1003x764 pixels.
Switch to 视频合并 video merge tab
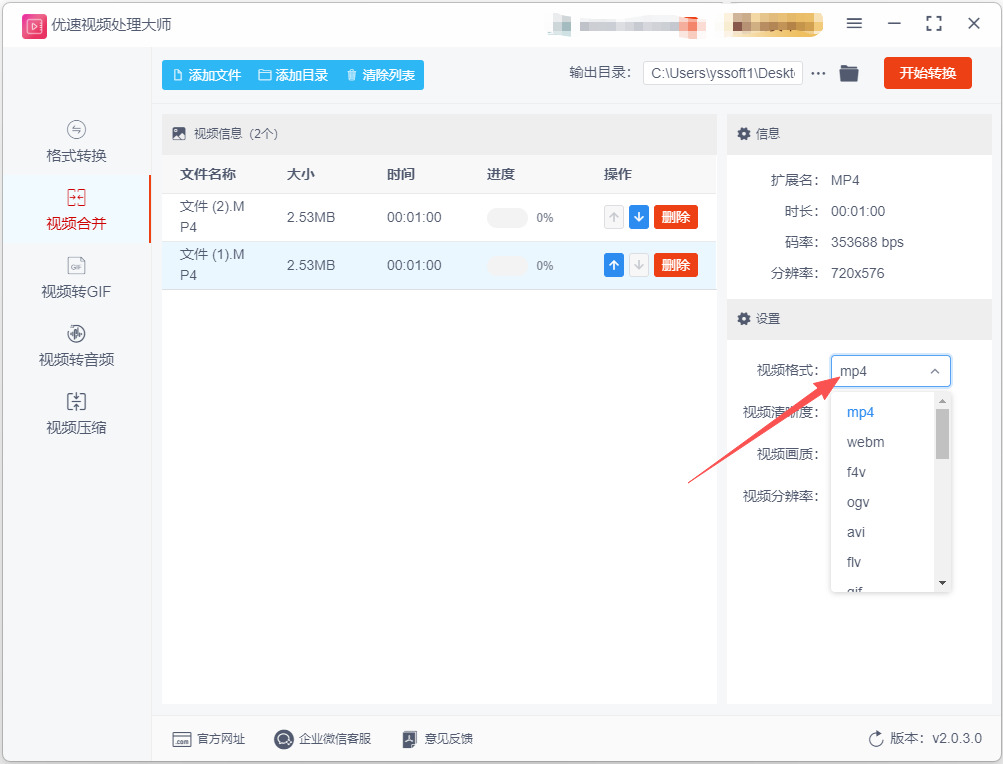click(x=76, y=209)
